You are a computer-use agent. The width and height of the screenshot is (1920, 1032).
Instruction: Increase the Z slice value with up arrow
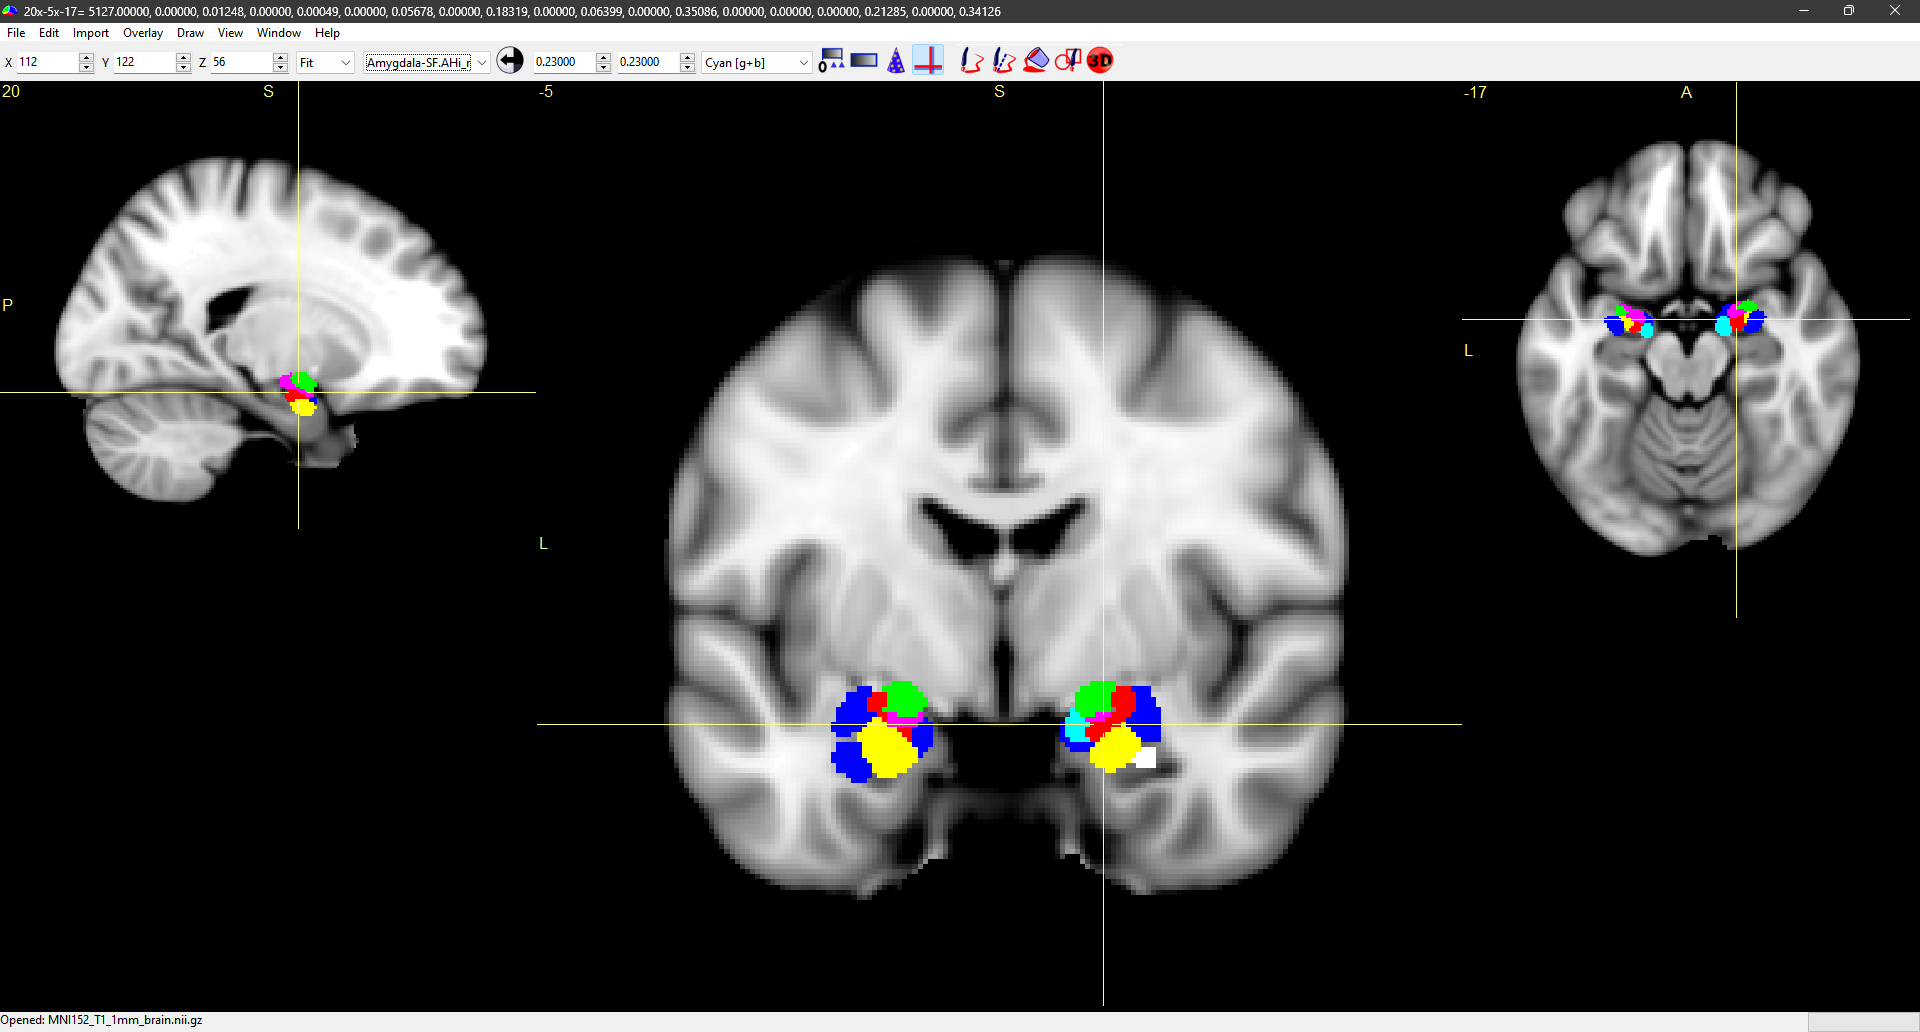[x=280, y=57]
